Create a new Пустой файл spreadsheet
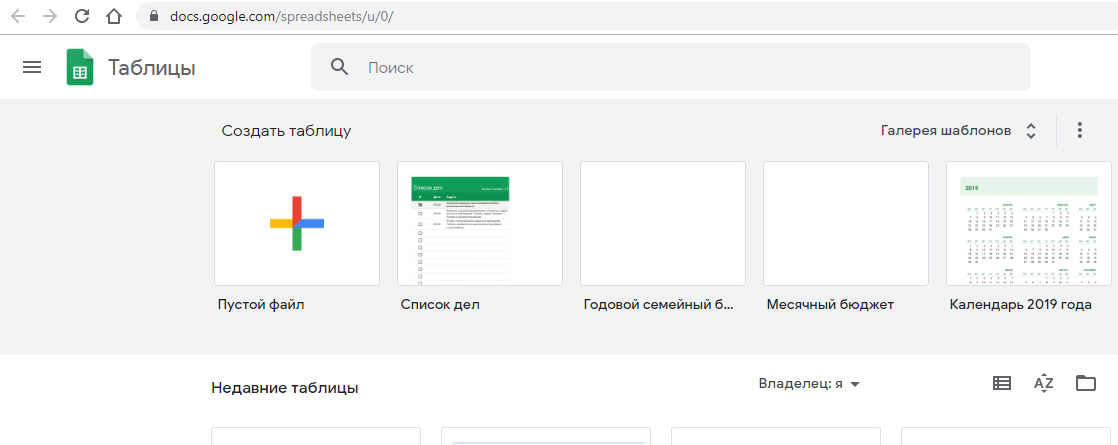 (297, 223)
